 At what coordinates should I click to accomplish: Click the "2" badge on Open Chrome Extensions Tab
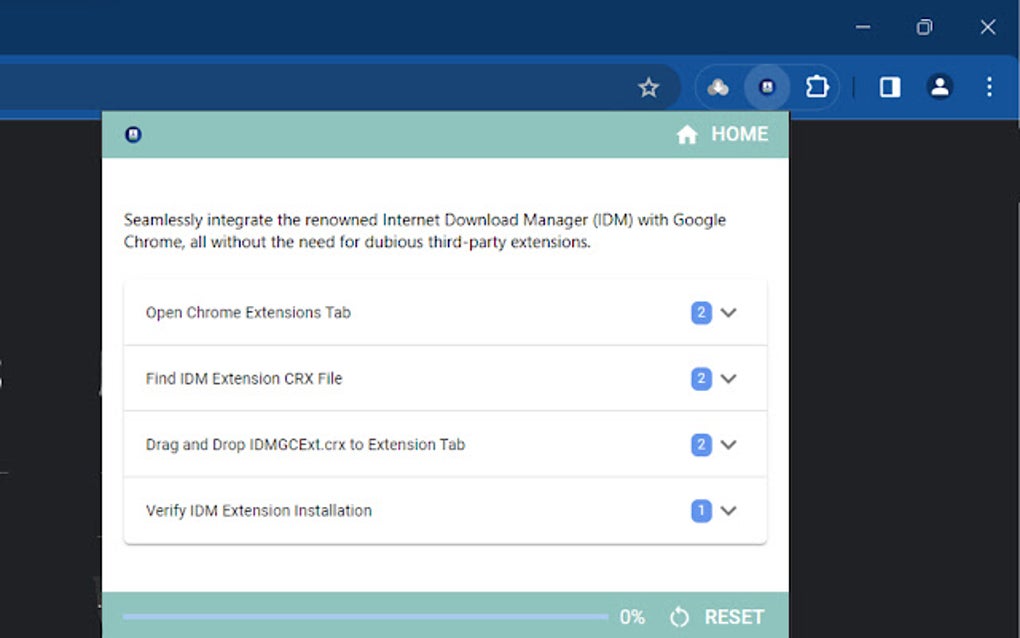(x=700, y=312)
